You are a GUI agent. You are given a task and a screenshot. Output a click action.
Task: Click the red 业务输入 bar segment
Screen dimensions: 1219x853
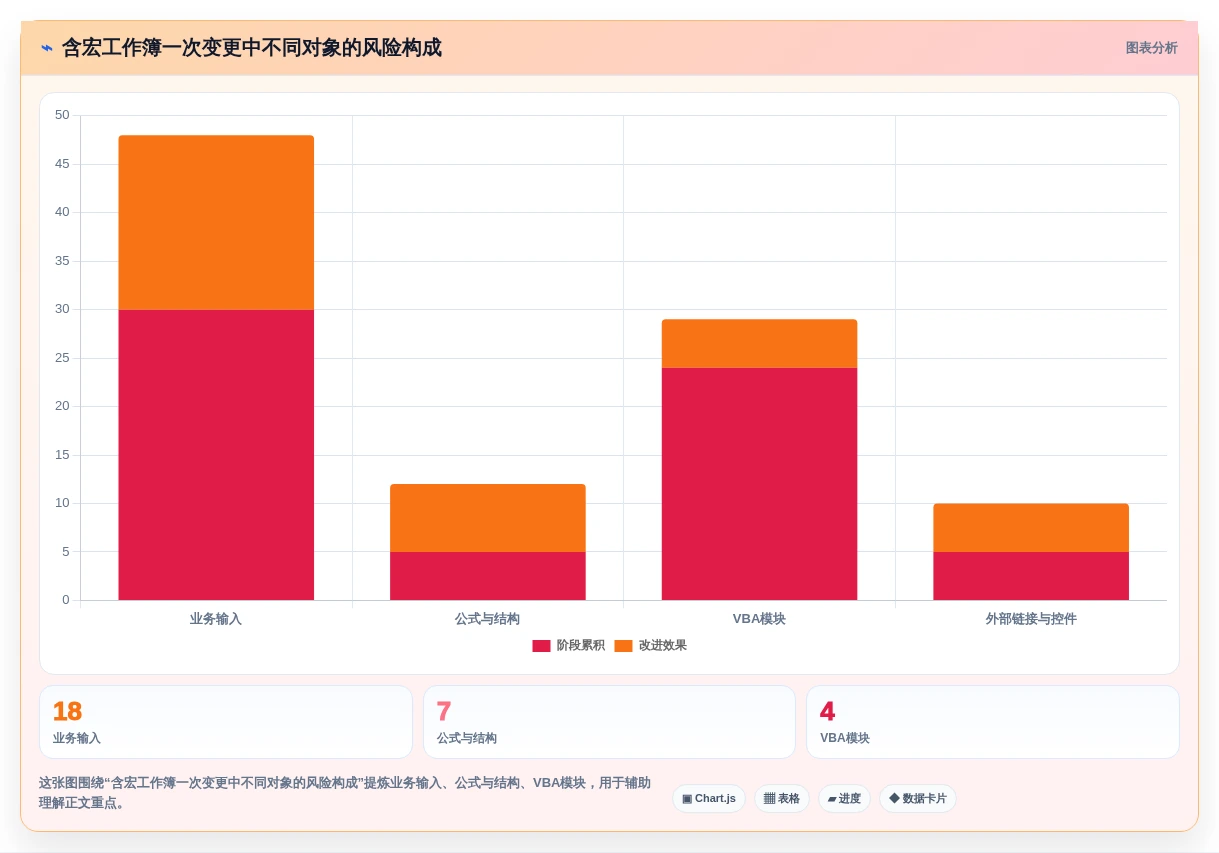[216, 455]
